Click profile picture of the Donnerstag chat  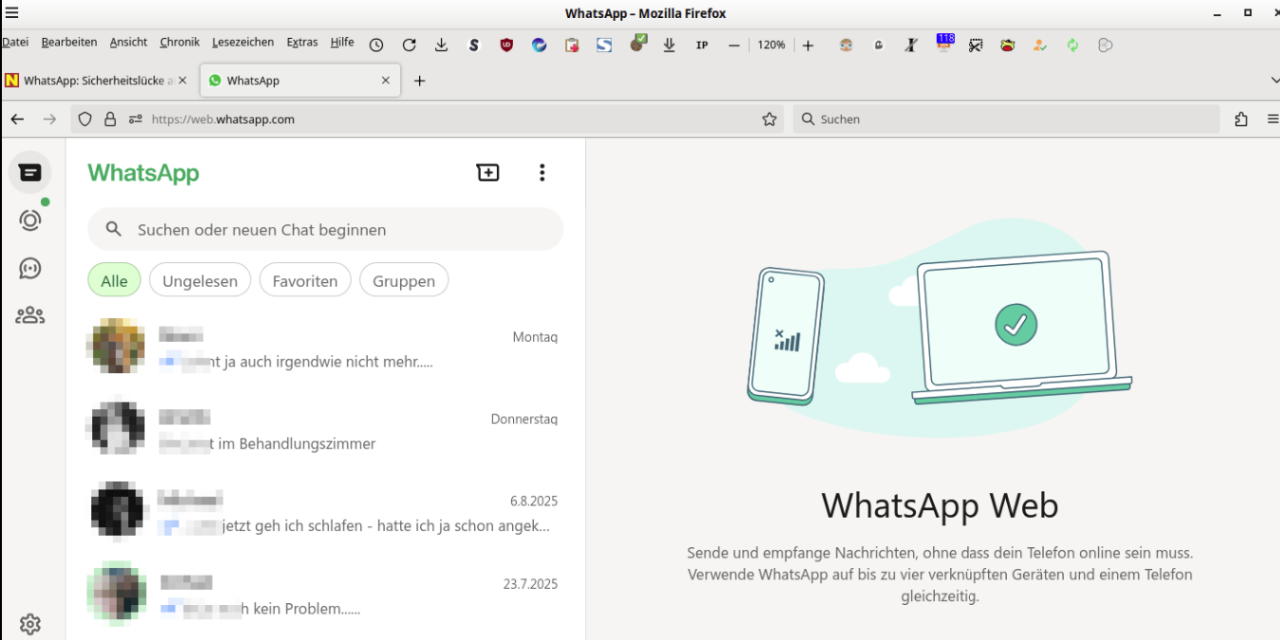click(118, 428)
